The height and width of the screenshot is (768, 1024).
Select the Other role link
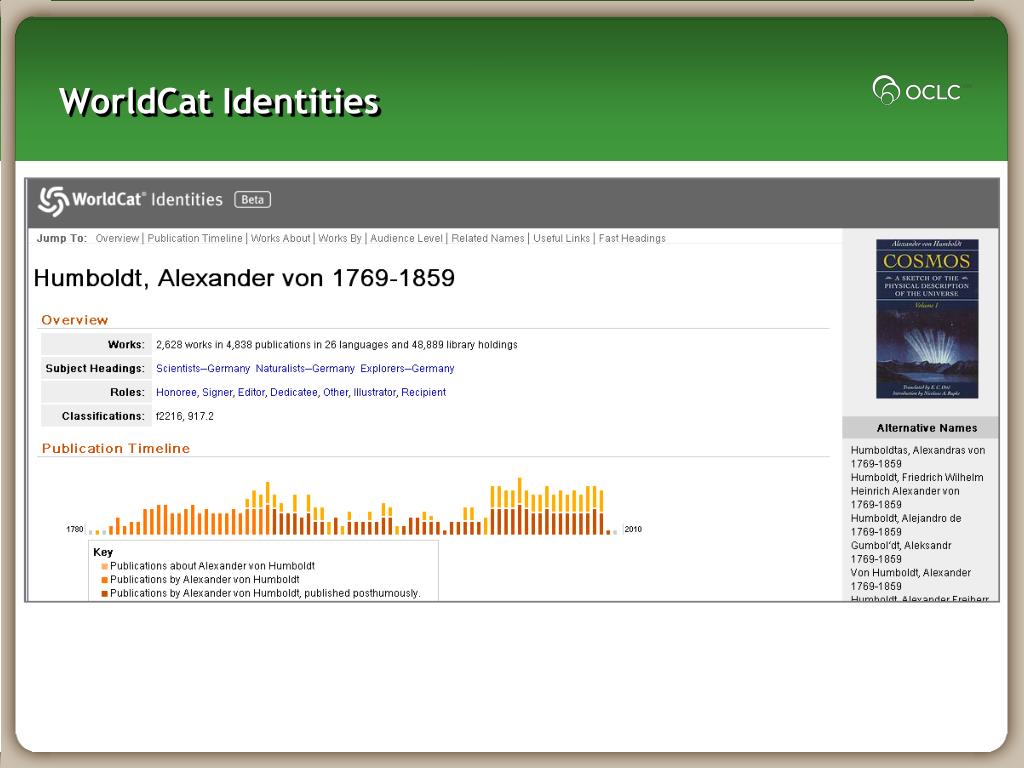[x=336, y=392]
